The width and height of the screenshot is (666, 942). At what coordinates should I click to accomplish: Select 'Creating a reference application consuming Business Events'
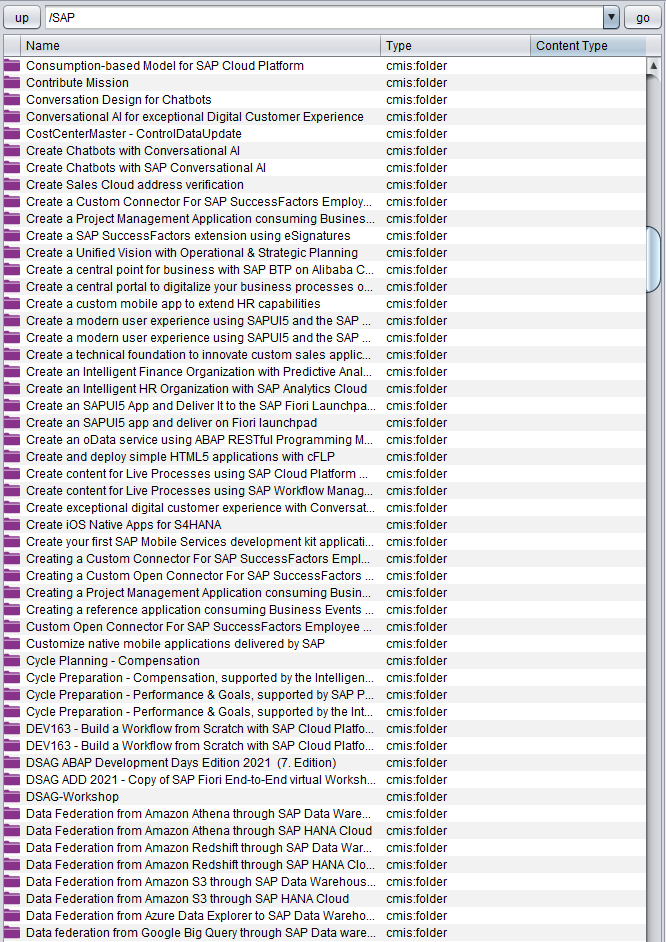click(200, 610)
